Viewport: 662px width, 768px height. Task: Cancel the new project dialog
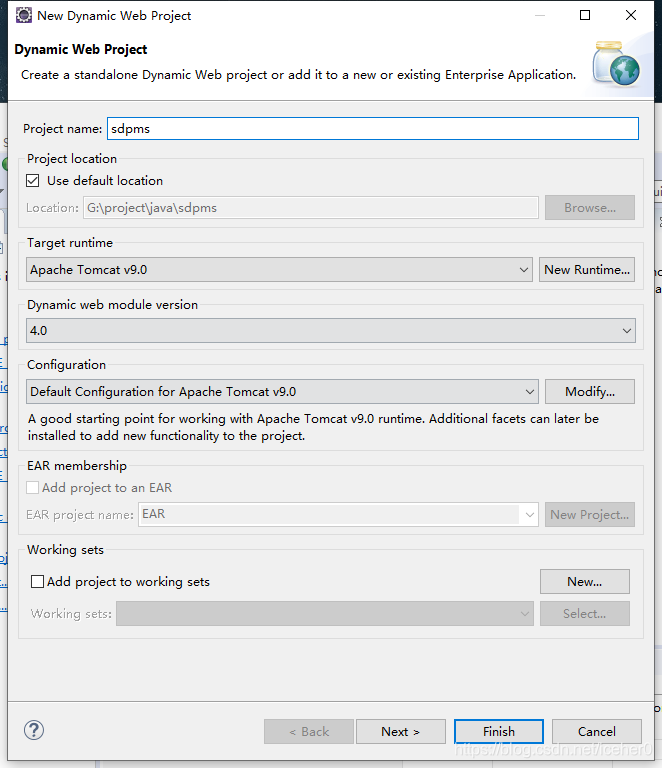(x=597, y=732)
